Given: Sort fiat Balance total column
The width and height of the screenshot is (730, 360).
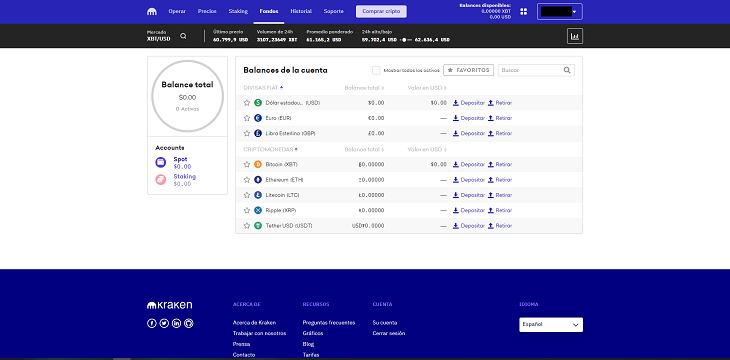Looking at the screenshot, I should pos(364,88).
